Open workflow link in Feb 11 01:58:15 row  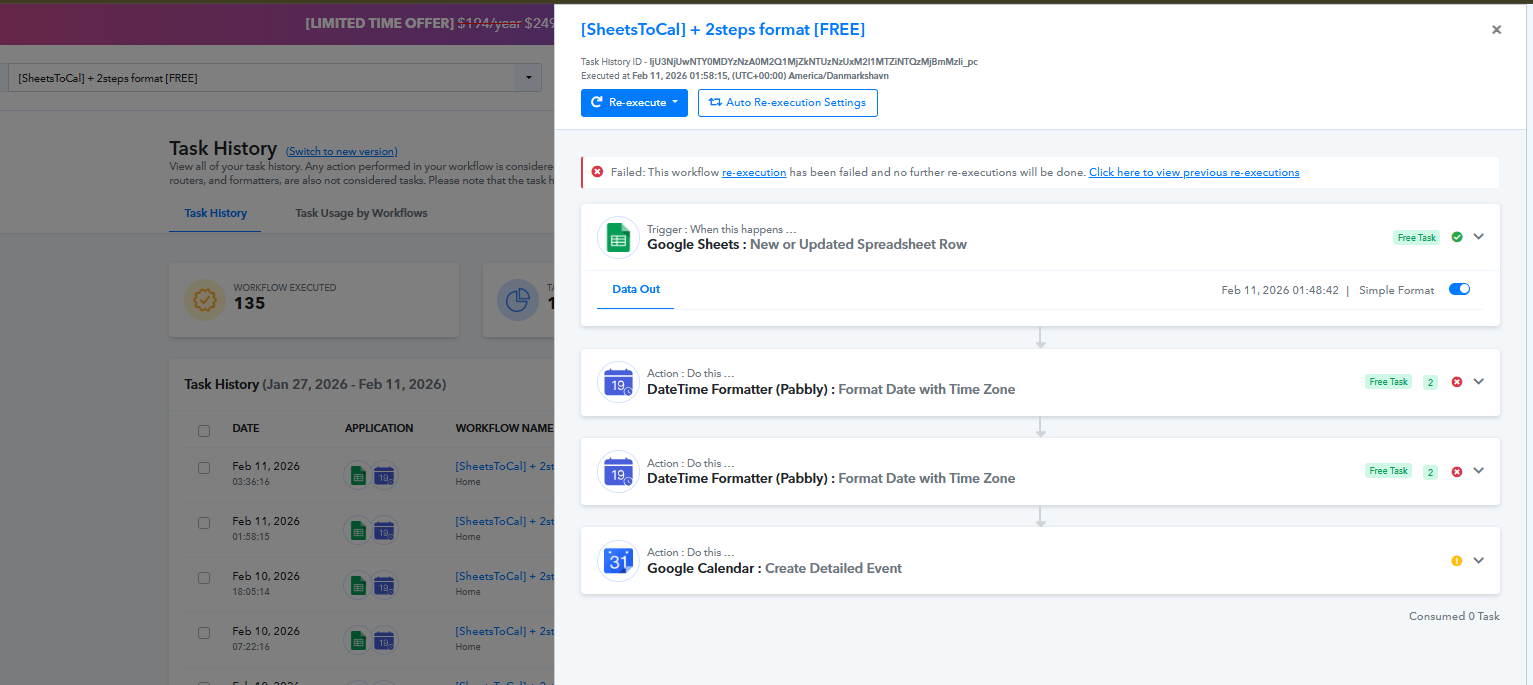(505, 521)
